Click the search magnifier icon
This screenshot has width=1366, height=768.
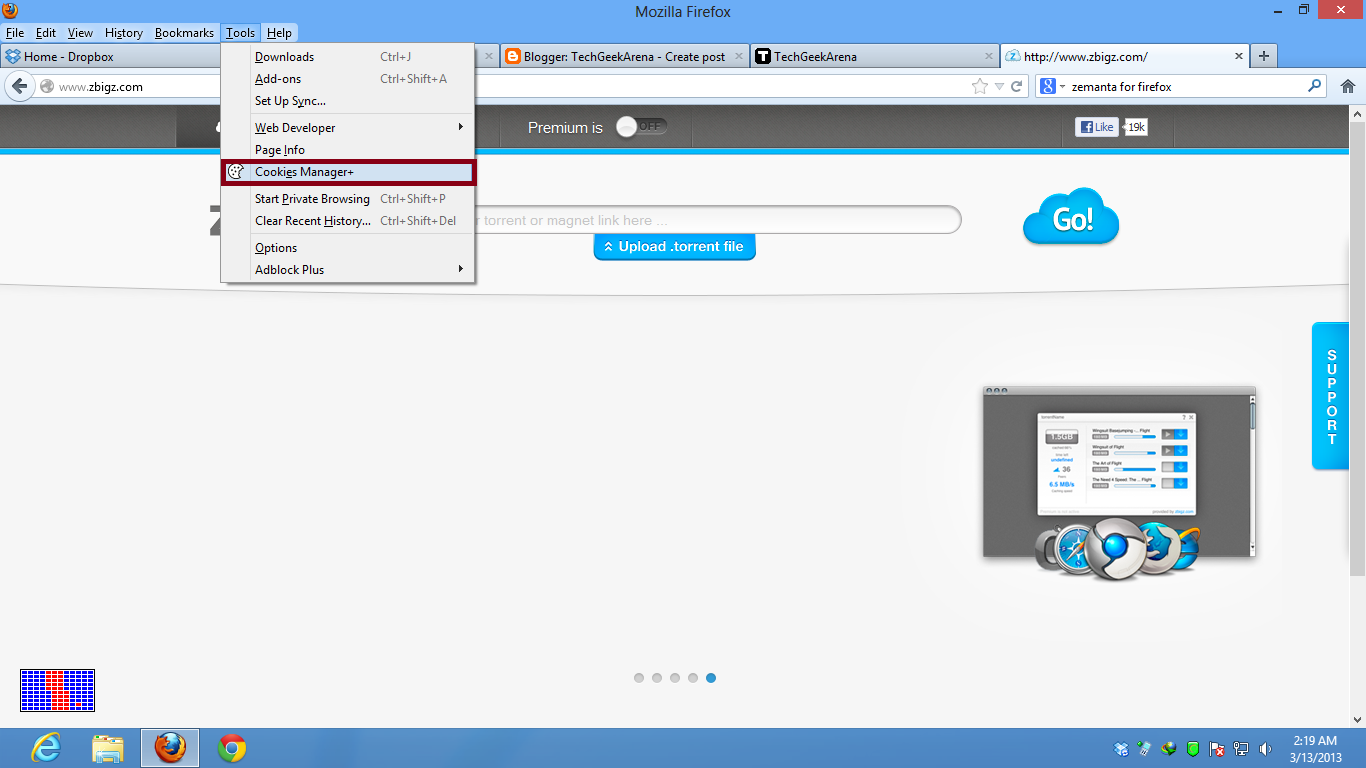pyautogui.click(x=1315, y=86)
